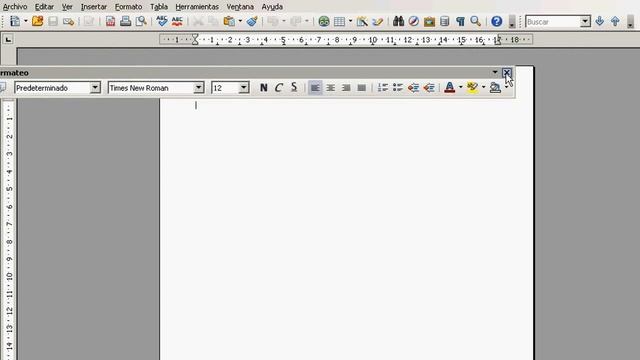Viewport: 640px width, 360px height.
Task: Apply the yellow highlighting color
Action: tap(472, 88)
